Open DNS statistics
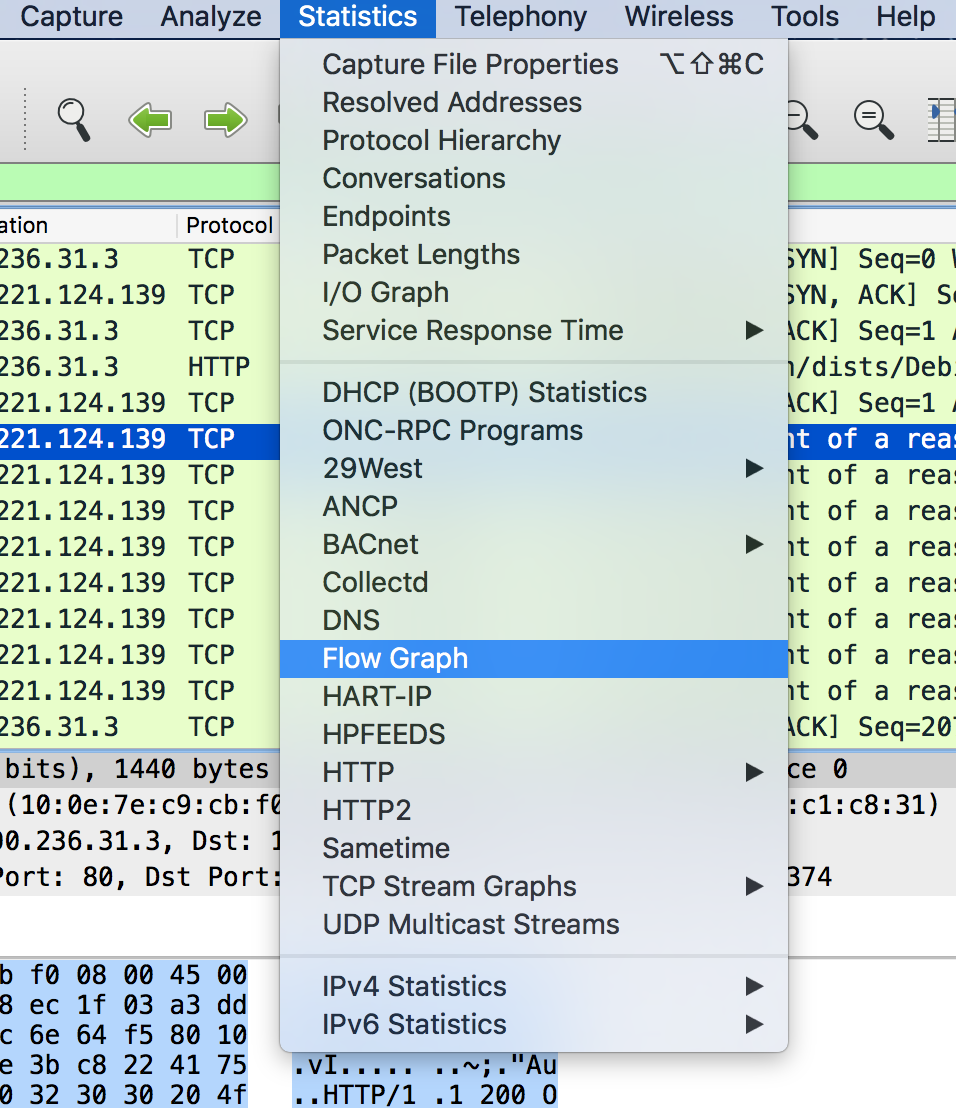 tap(534, 621)
